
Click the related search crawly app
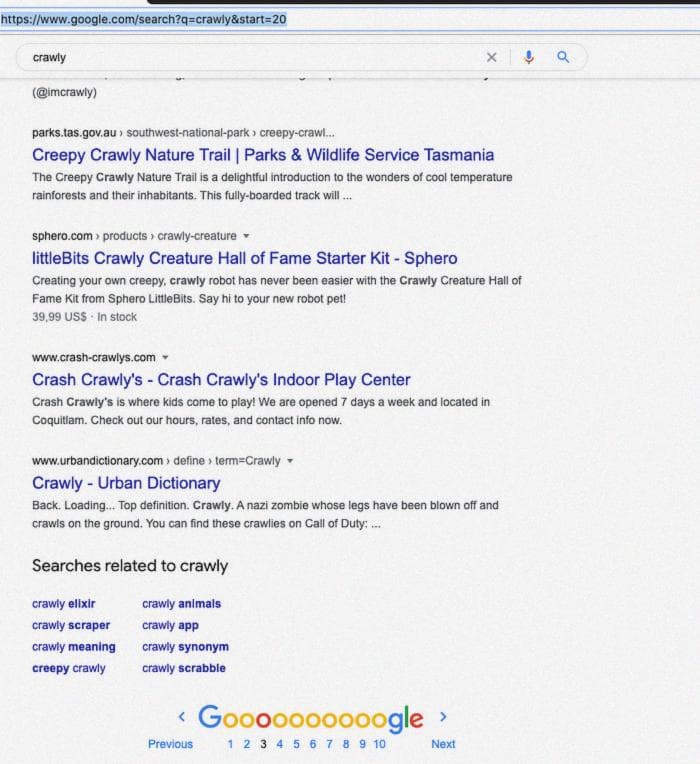(170, 625)
